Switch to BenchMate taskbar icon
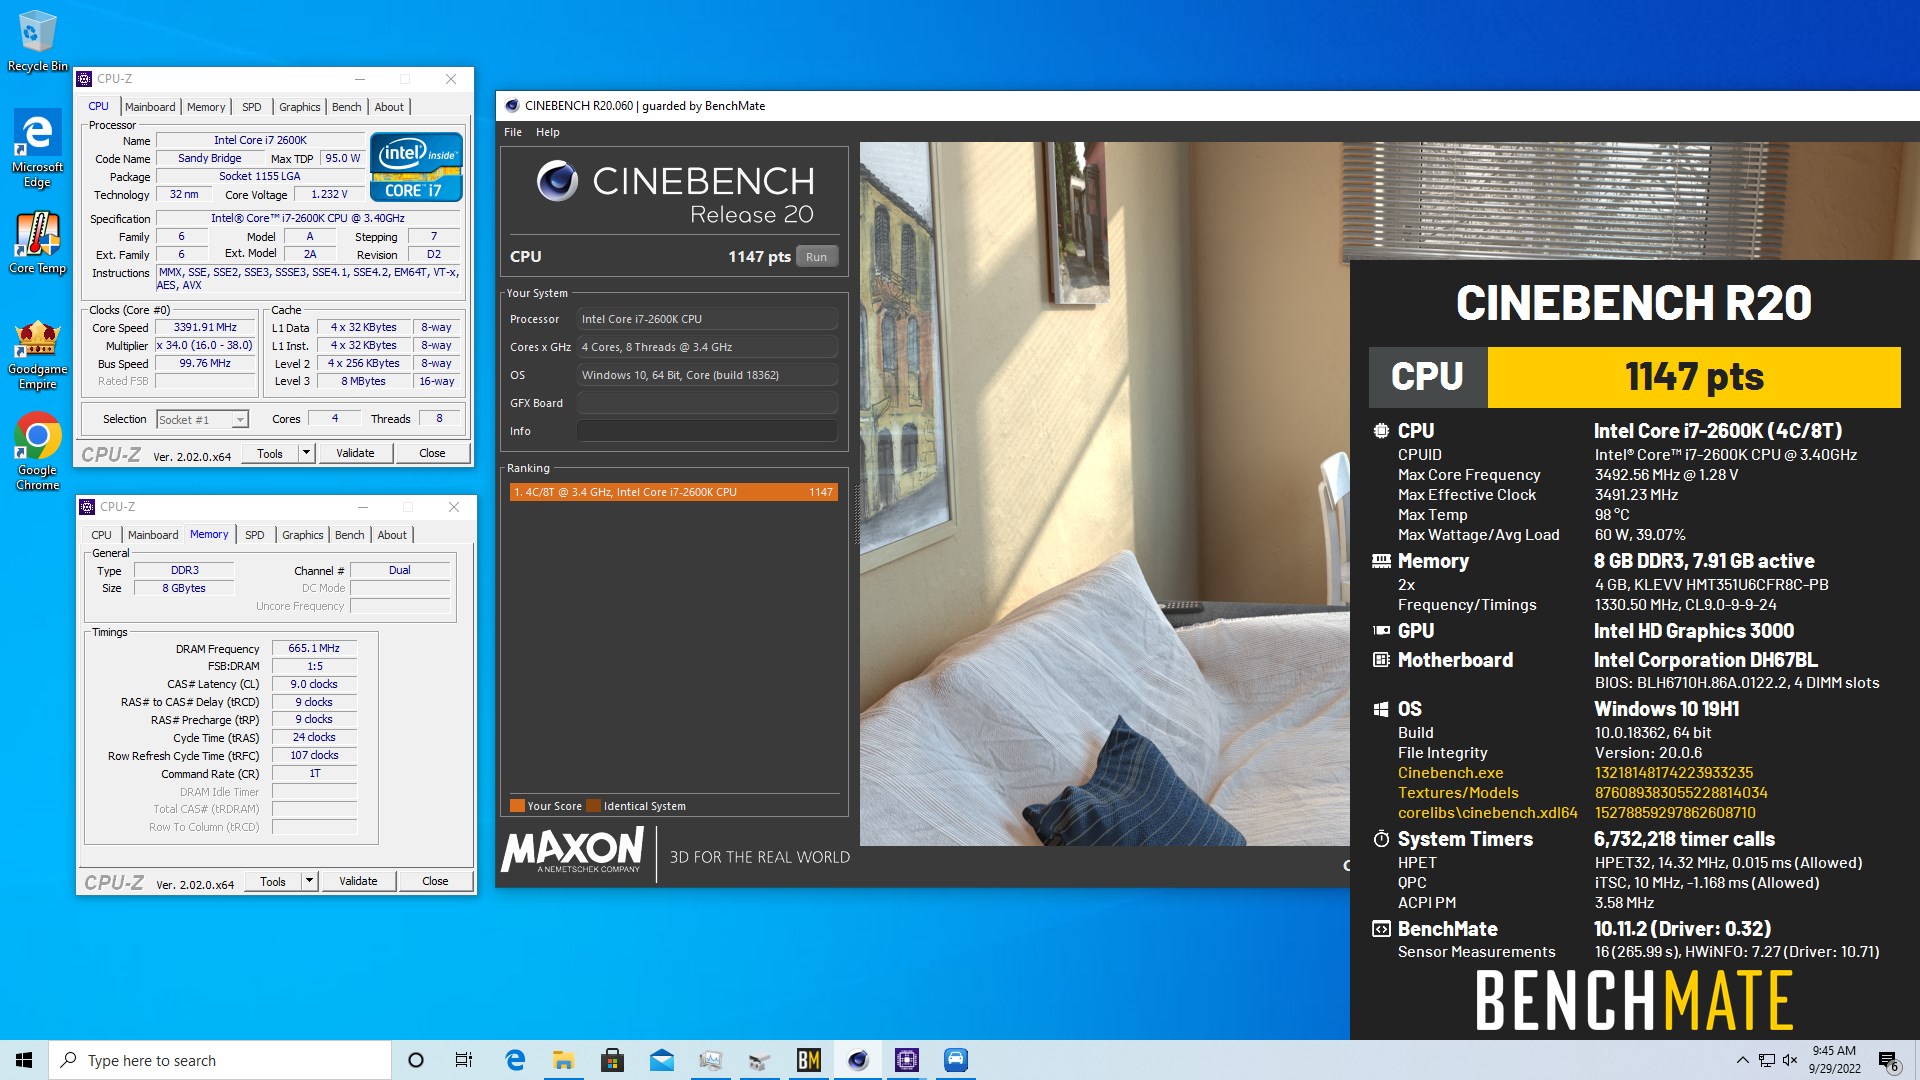This screenshot has width=1920, height=1080. tap(809, 1060)
